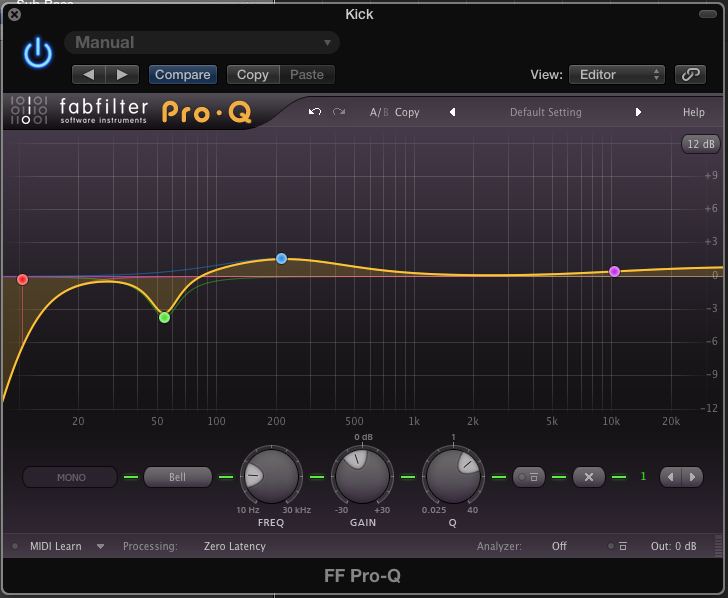Toggle A/B state switch
This screenshot has height=598, width=728.
coord(378,112)
